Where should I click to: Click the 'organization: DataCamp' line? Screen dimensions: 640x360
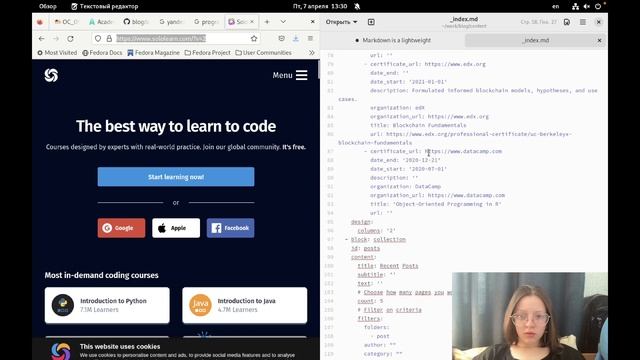tap(405, 187)
